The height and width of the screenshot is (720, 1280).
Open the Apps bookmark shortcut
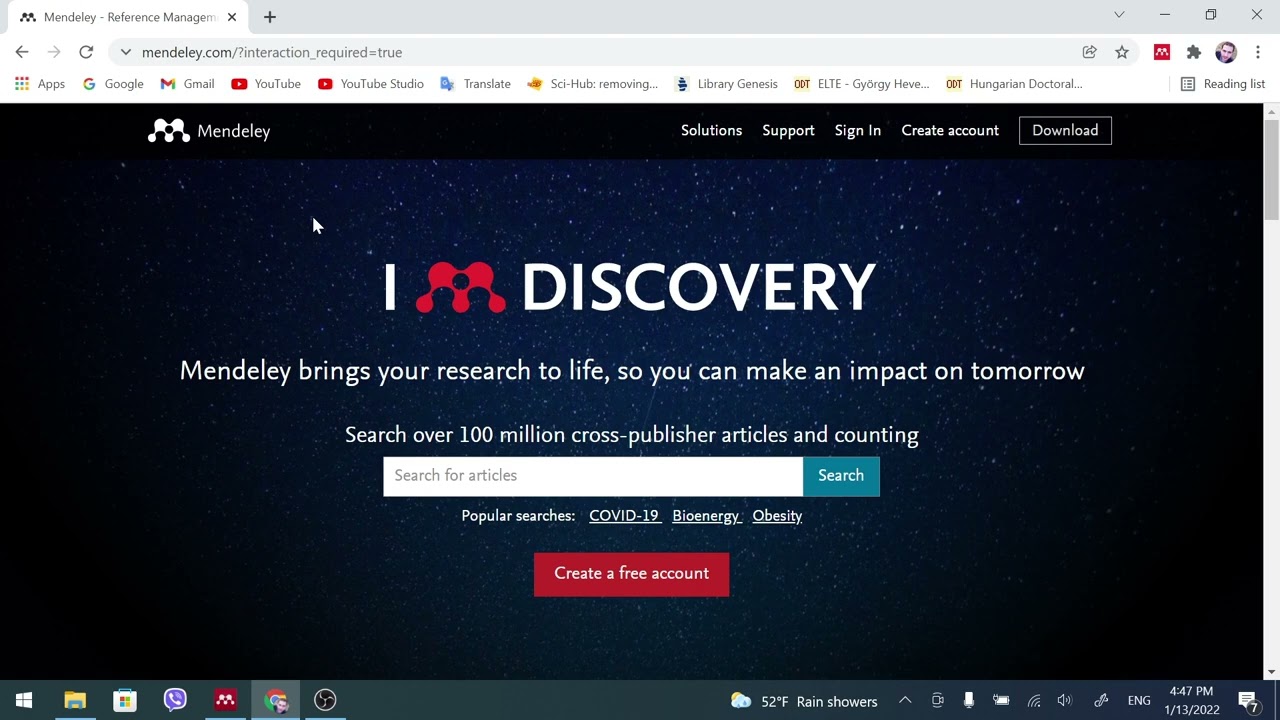(40, 84)
